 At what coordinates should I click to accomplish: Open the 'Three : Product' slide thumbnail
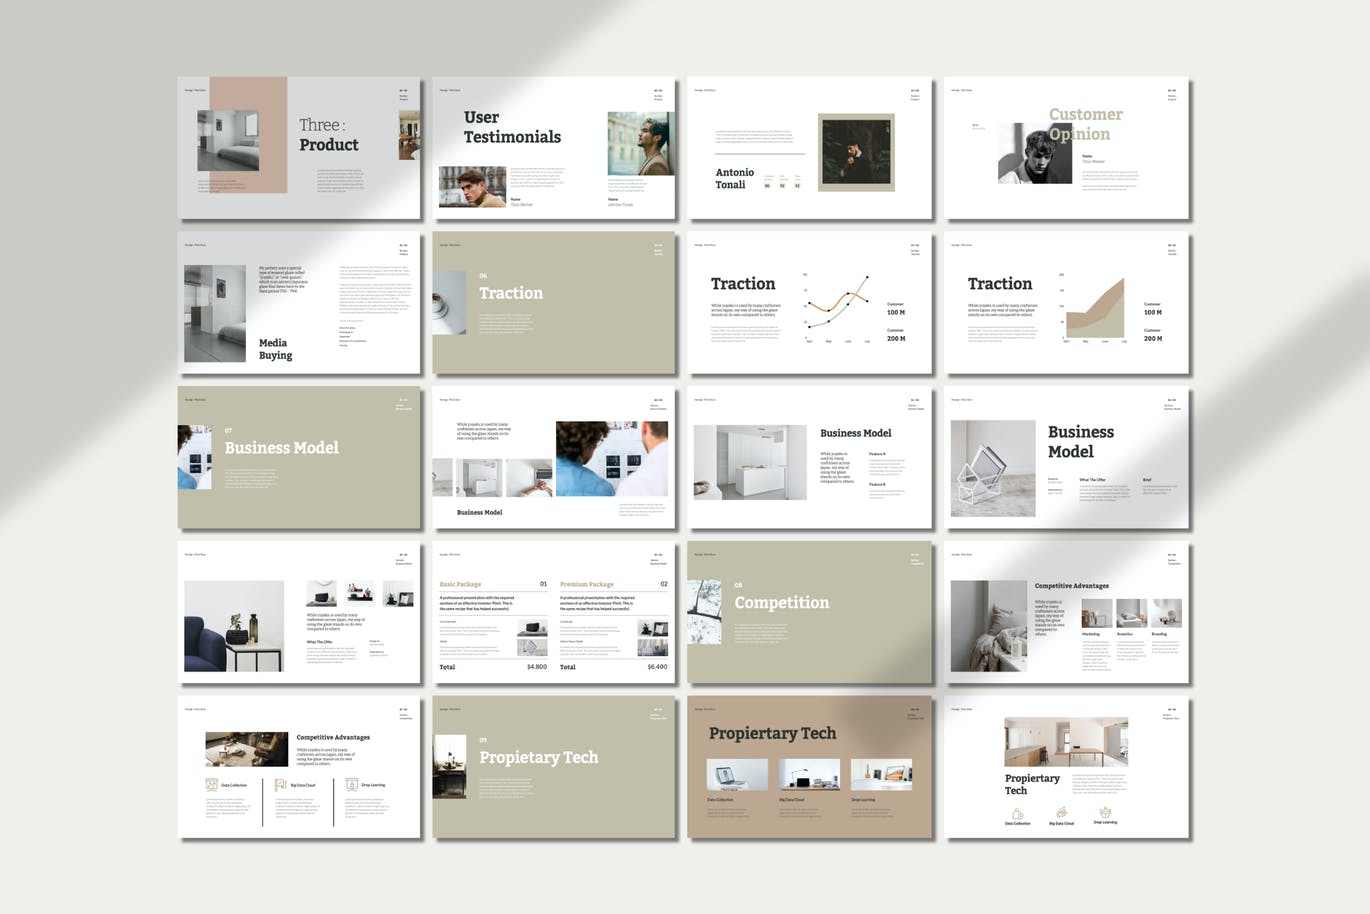click(x=299, y=148)
